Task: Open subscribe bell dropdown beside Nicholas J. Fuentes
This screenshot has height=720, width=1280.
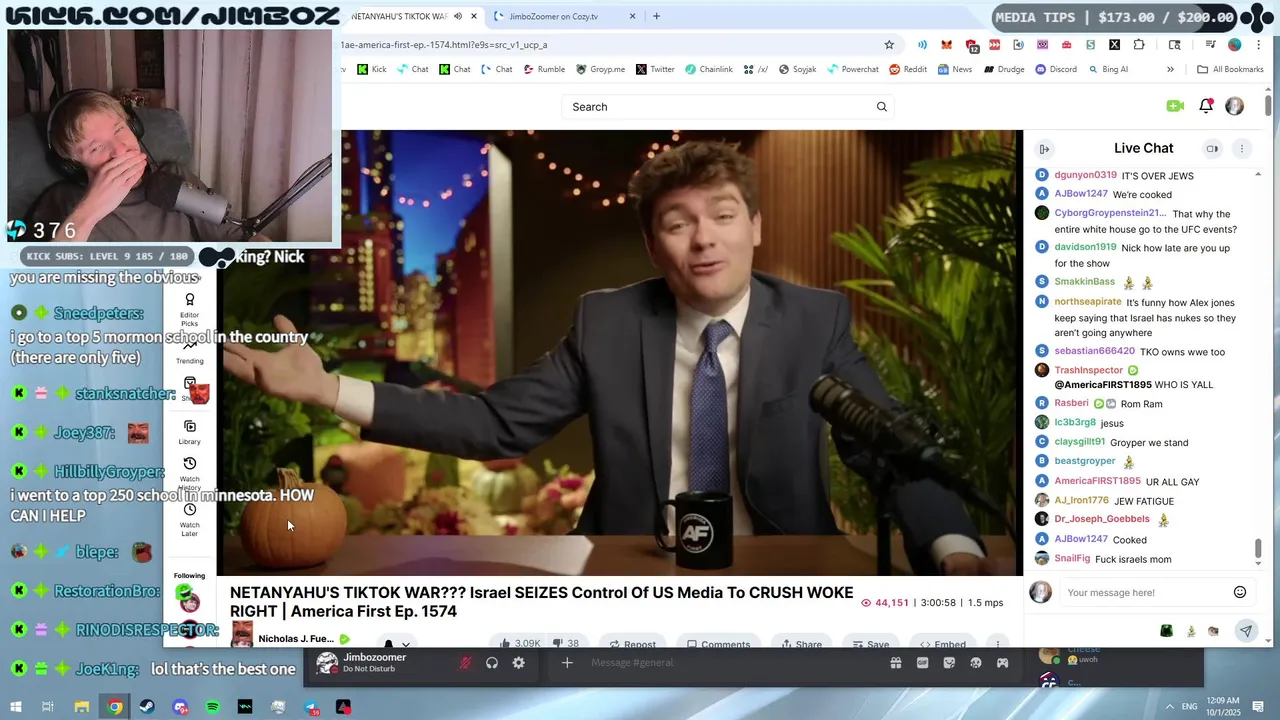Action: point(396,644)
